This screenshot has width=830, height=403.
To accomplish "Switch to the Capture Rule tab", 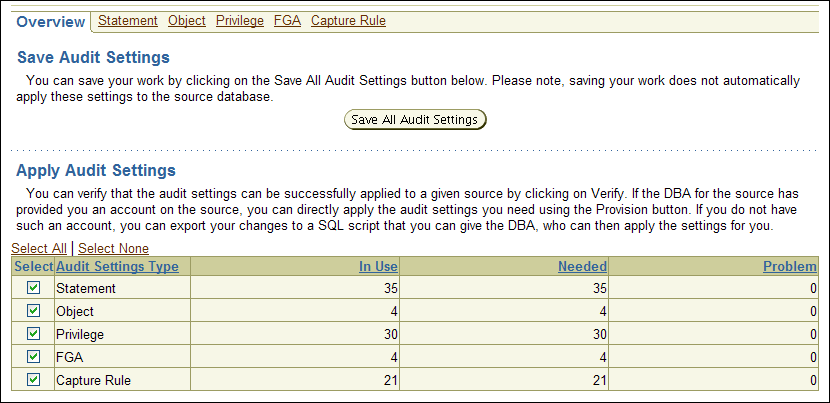I will [x=348, y=21].
